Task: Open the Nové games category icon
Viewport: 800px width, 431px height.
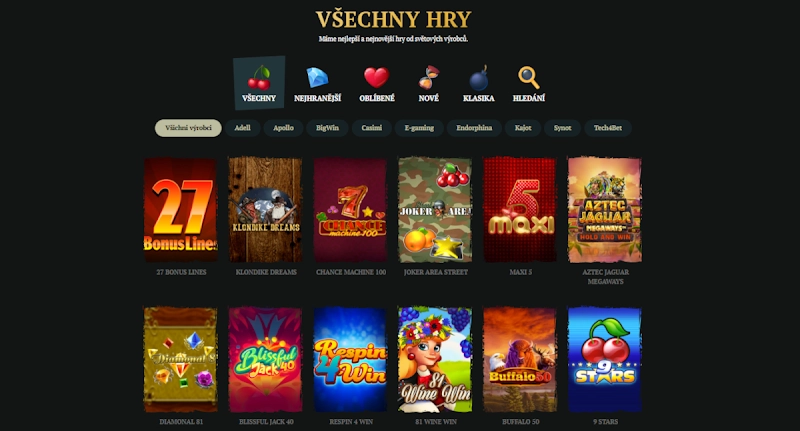Action: 429,84
